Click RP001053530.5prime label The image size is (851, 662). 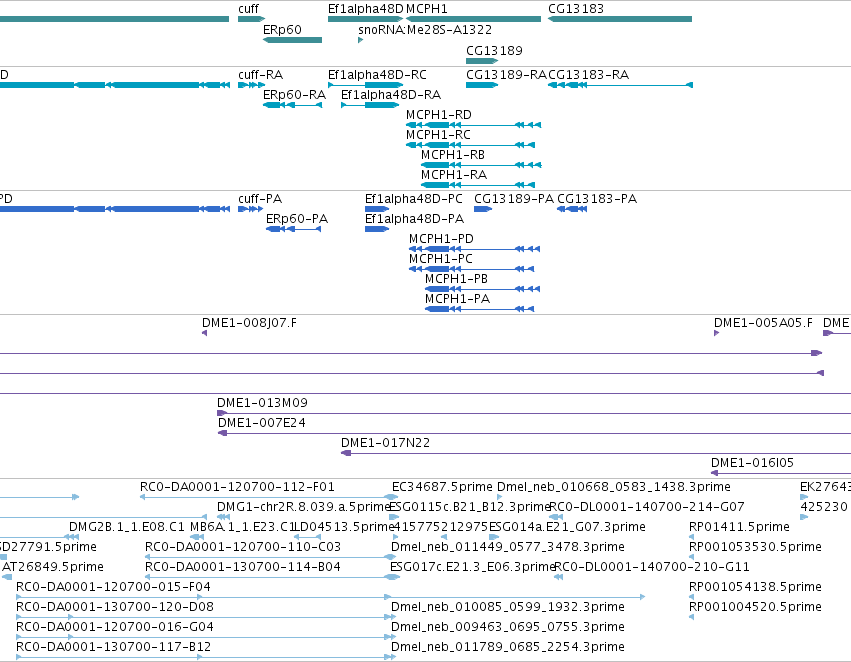(755, 548)
